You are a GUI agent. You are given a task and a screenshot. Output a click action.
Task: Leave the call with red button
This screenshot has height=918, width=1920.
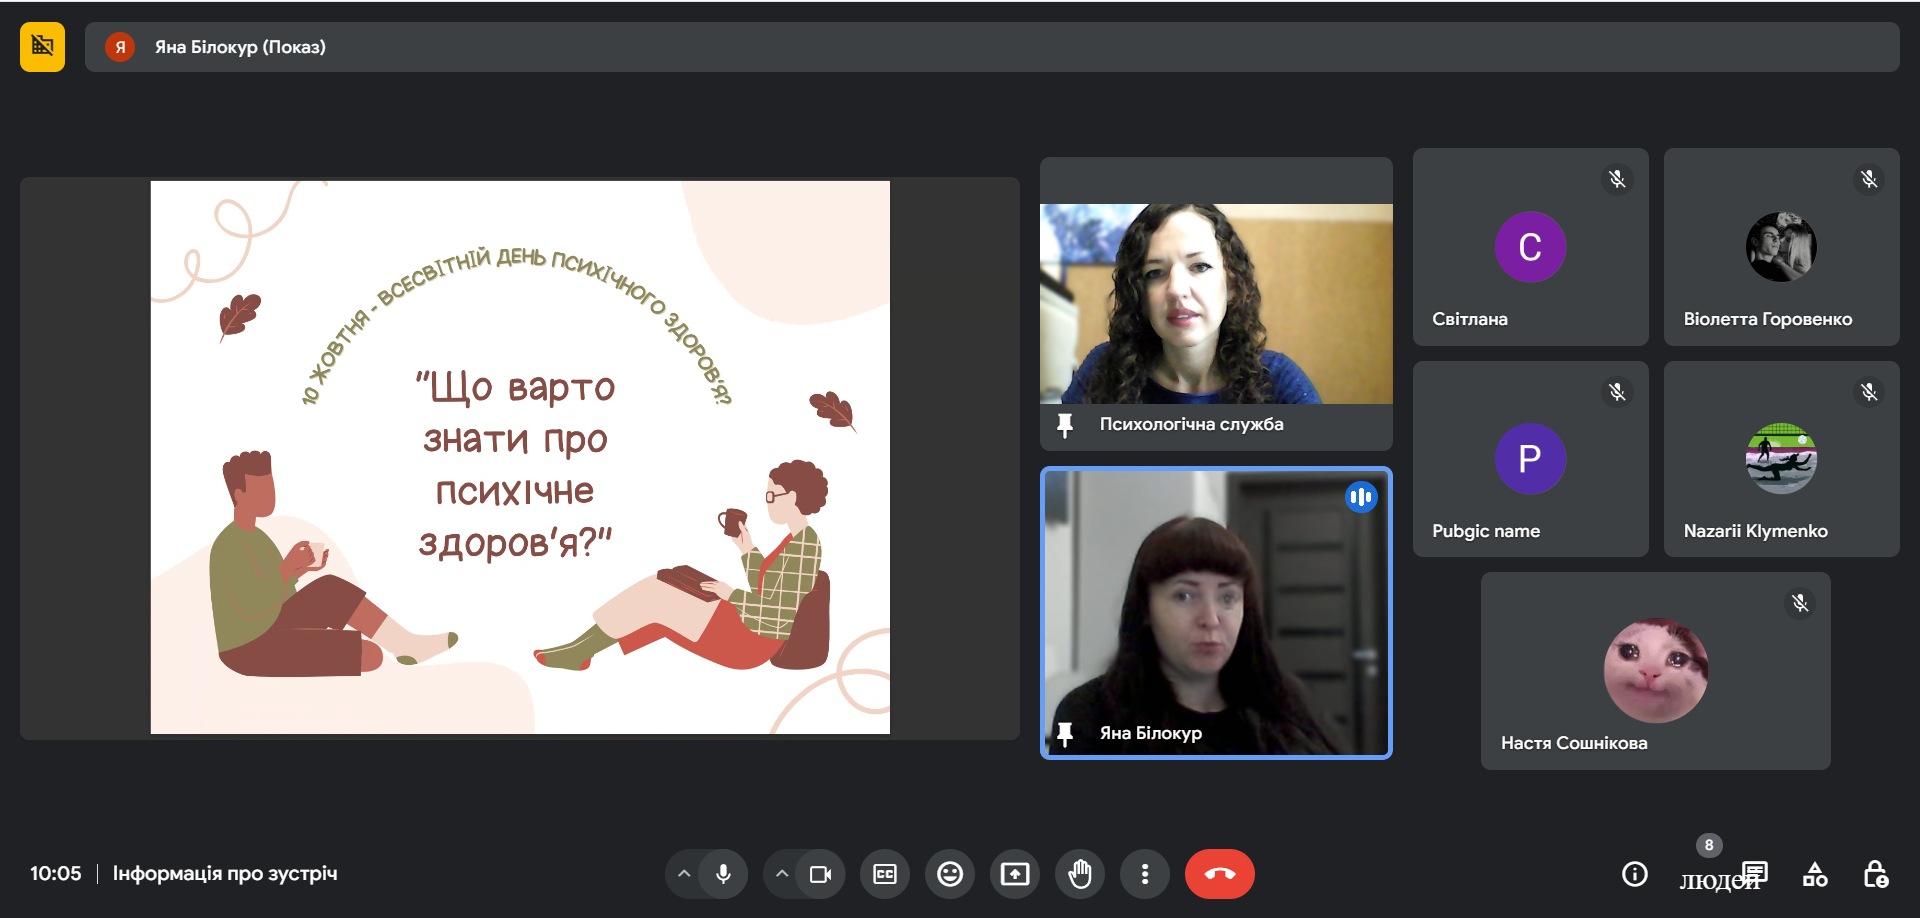point(1219,874)
